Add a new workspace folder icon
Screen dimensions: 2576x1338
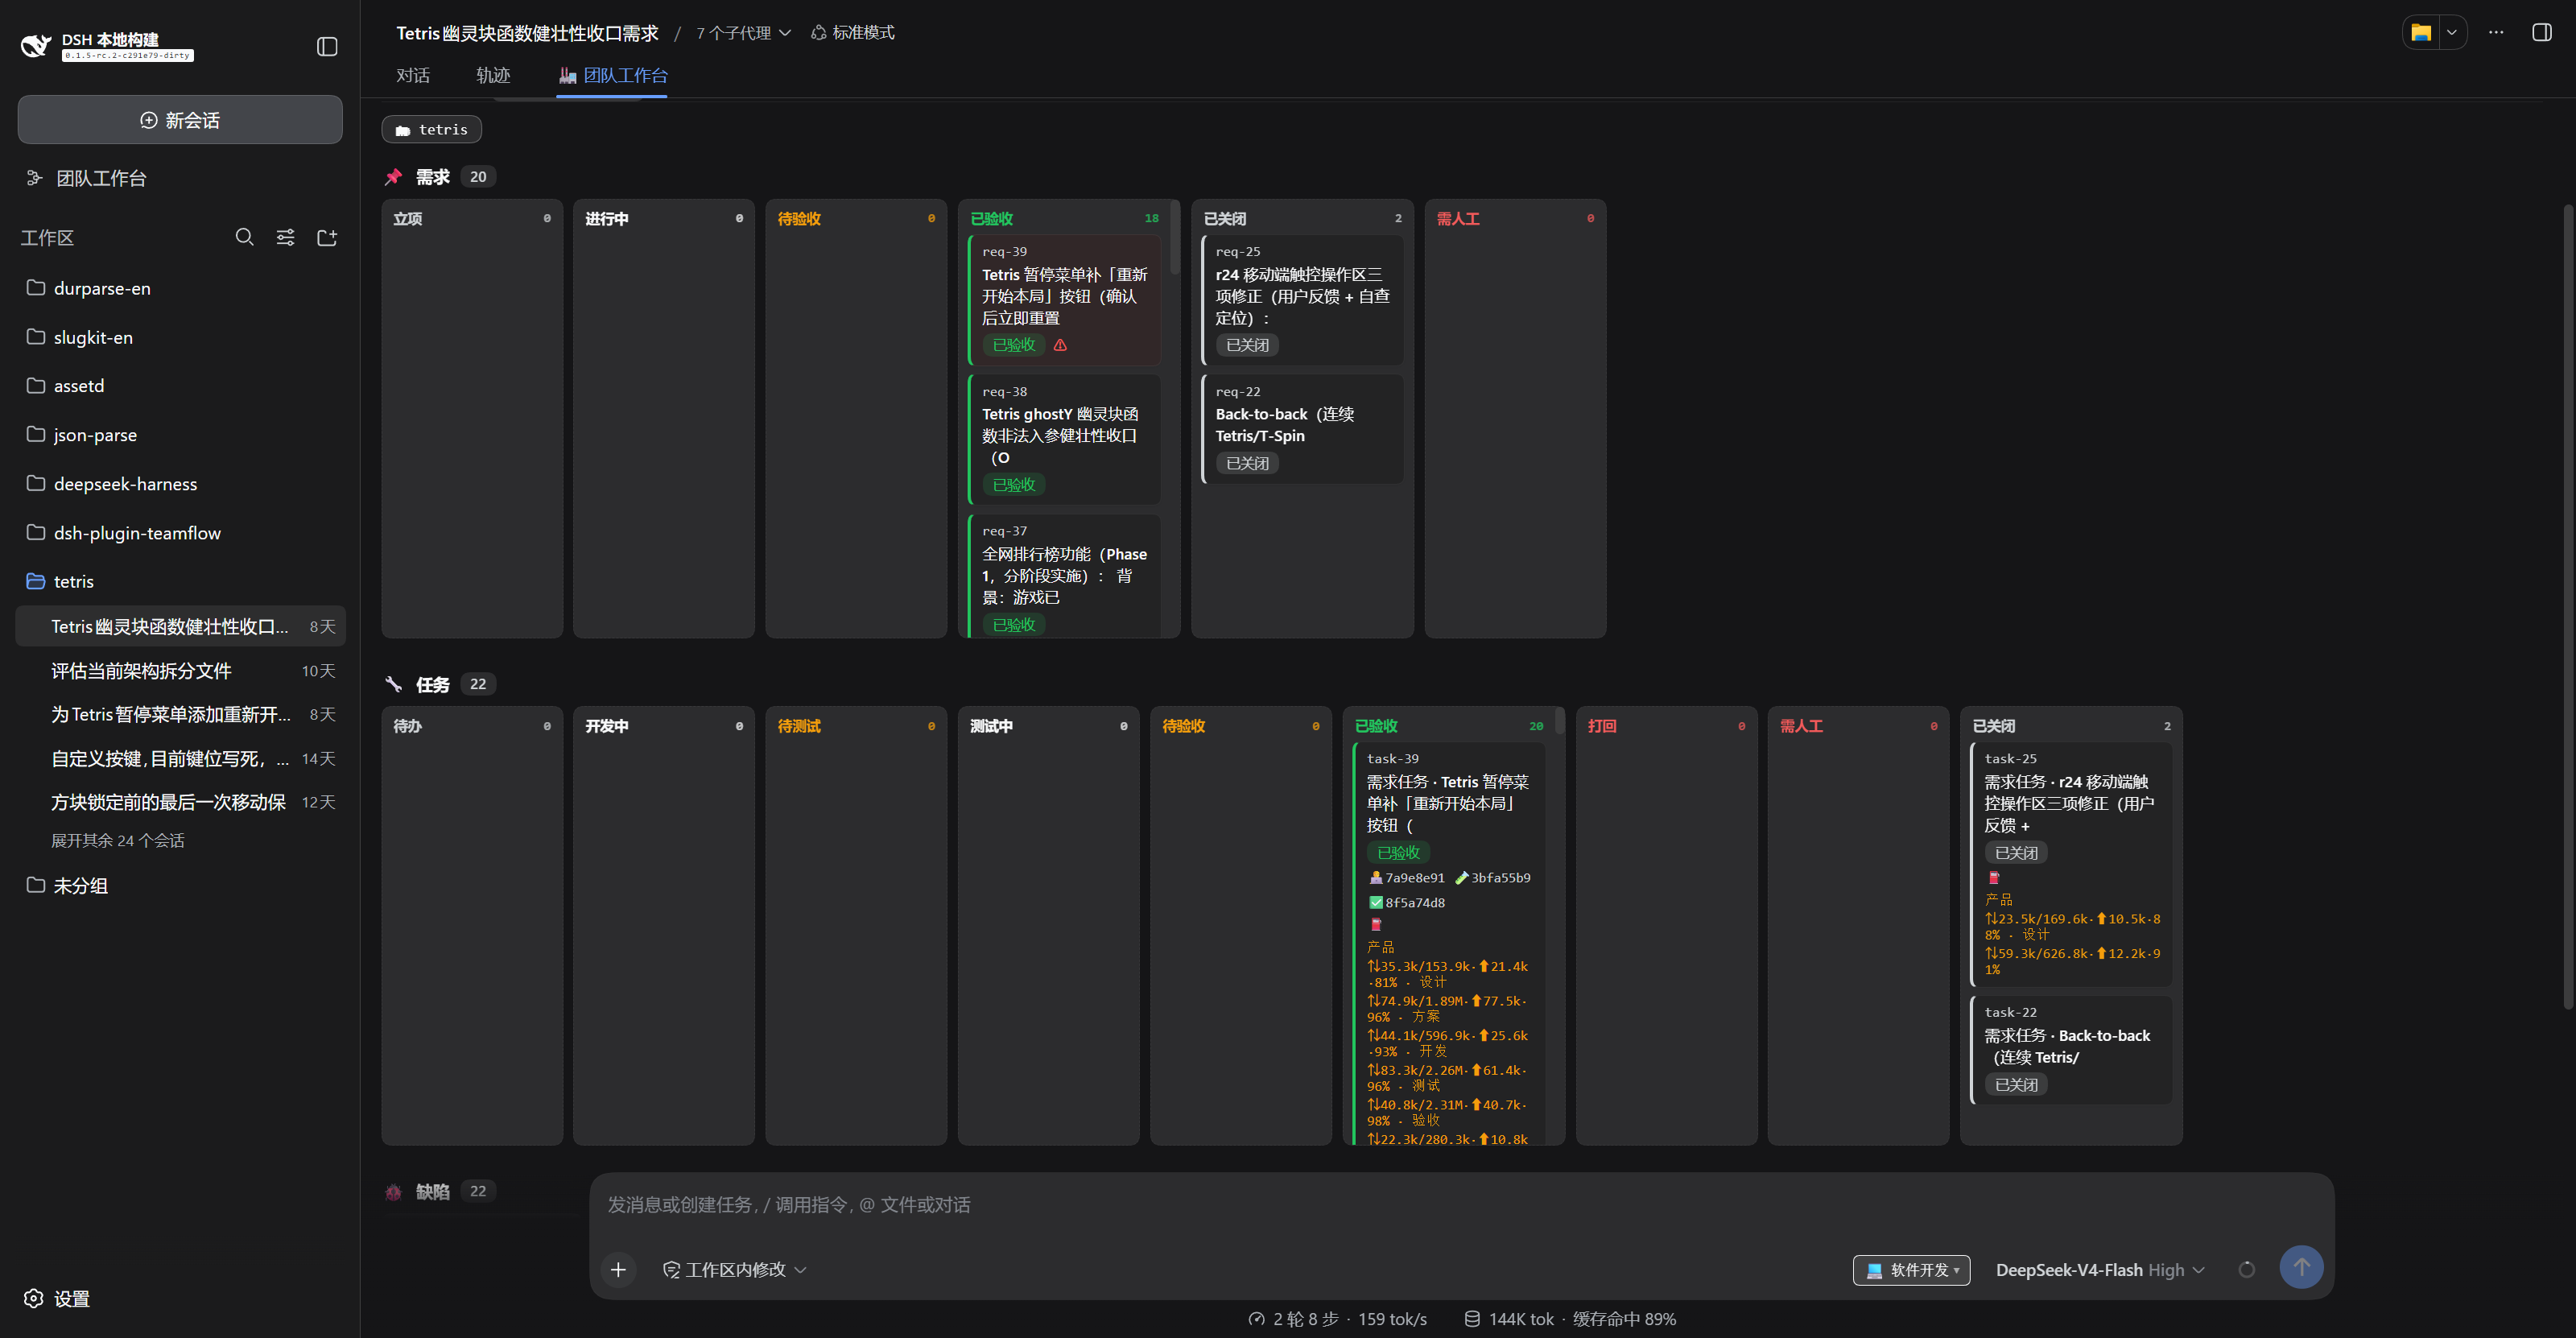[327, 237]
